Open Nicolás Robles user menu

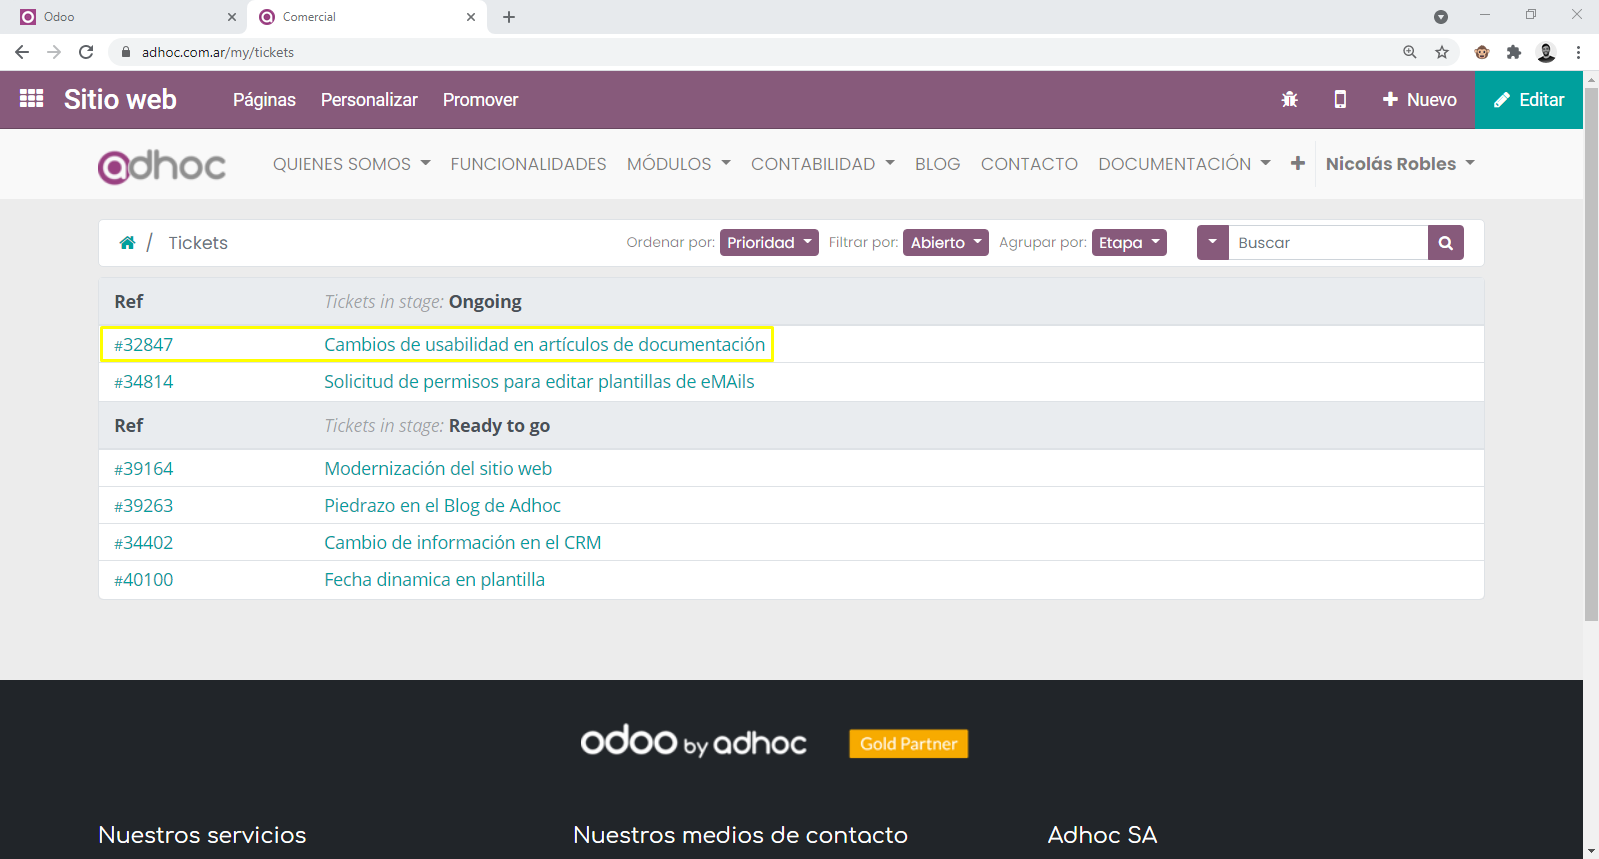1399,164
